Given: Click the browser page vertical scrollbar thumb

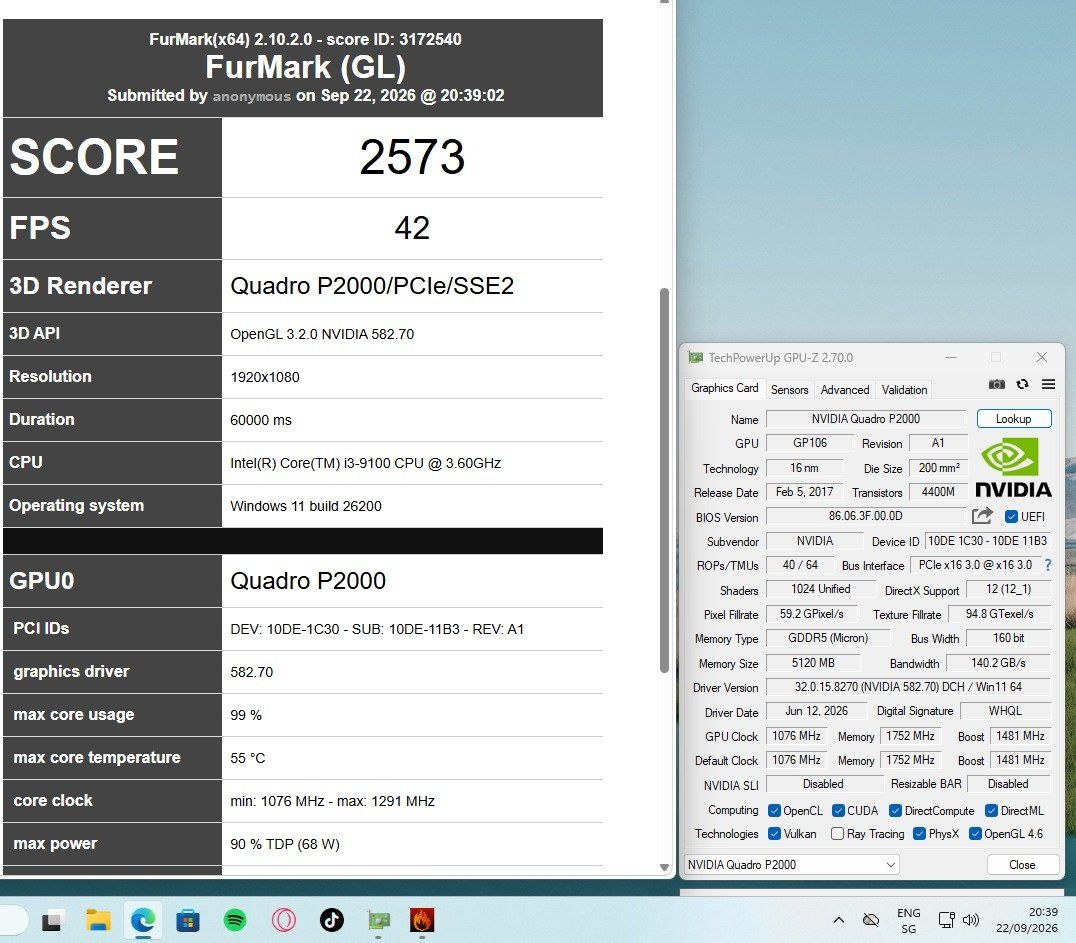Looking at the screenshot, I should pyautogui.click(x=664, y=480).
